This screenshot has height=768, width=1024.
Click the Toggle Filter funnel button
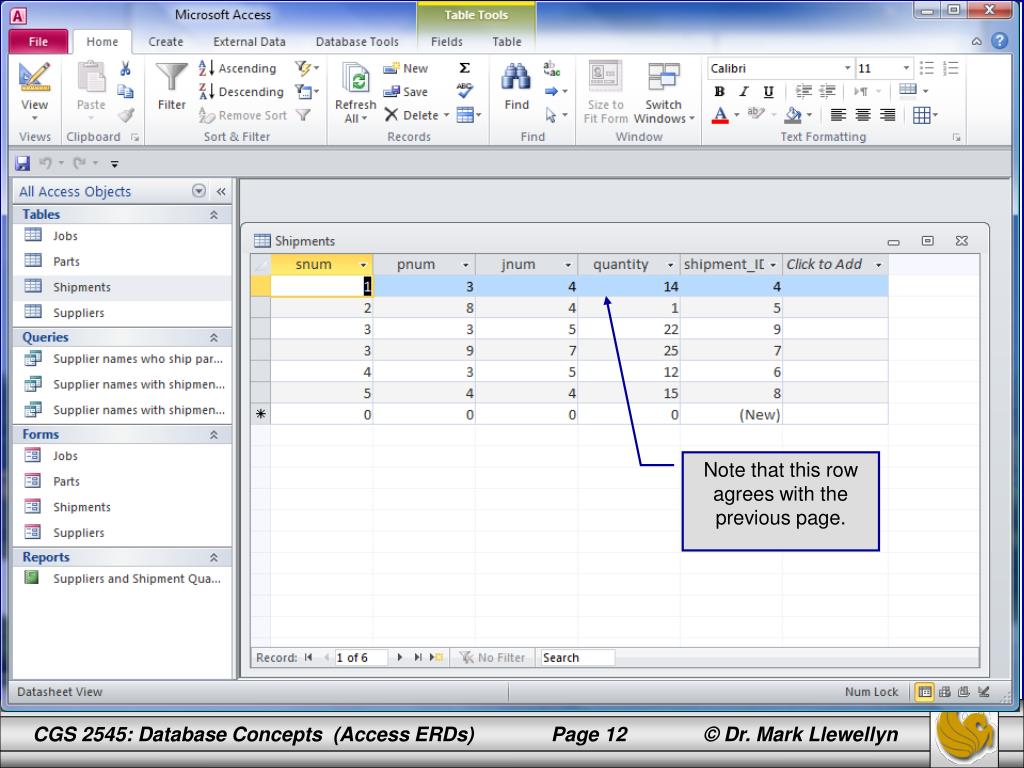[x=302, y=115]
